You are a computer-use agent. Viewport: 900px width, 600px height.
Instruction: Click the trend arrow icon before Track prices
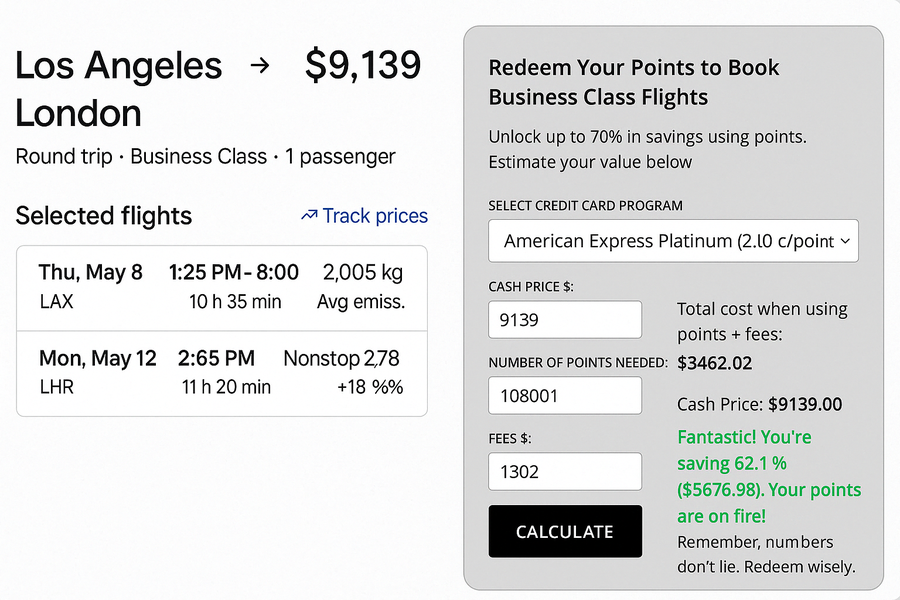pyautogui.click(x=308, y=216)
